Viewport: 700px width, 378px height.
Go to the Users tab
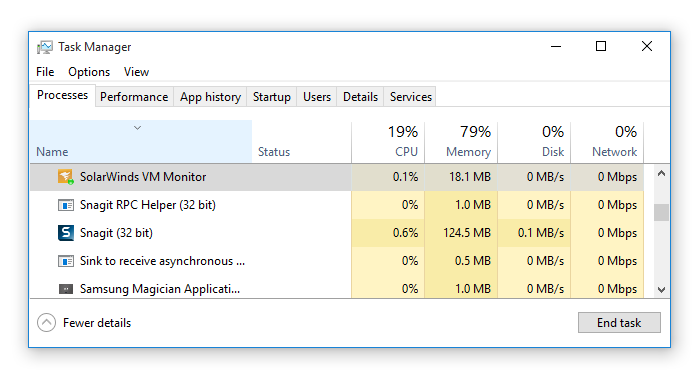click(317, 97)
